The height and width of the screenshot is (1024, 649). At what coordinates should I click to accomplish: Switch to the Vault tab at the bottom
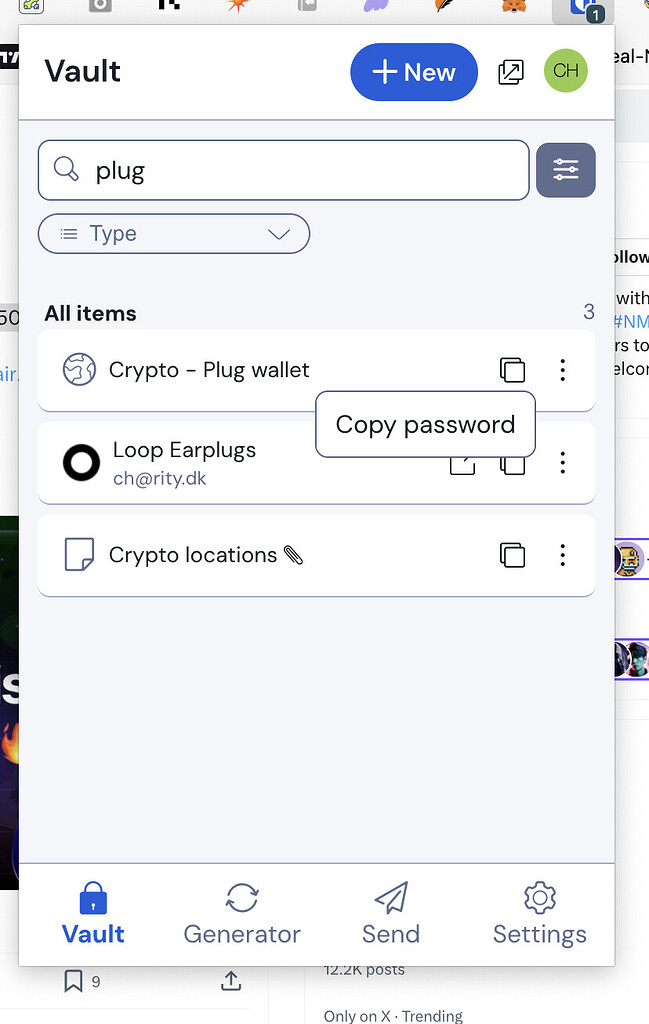click(93, 913)
